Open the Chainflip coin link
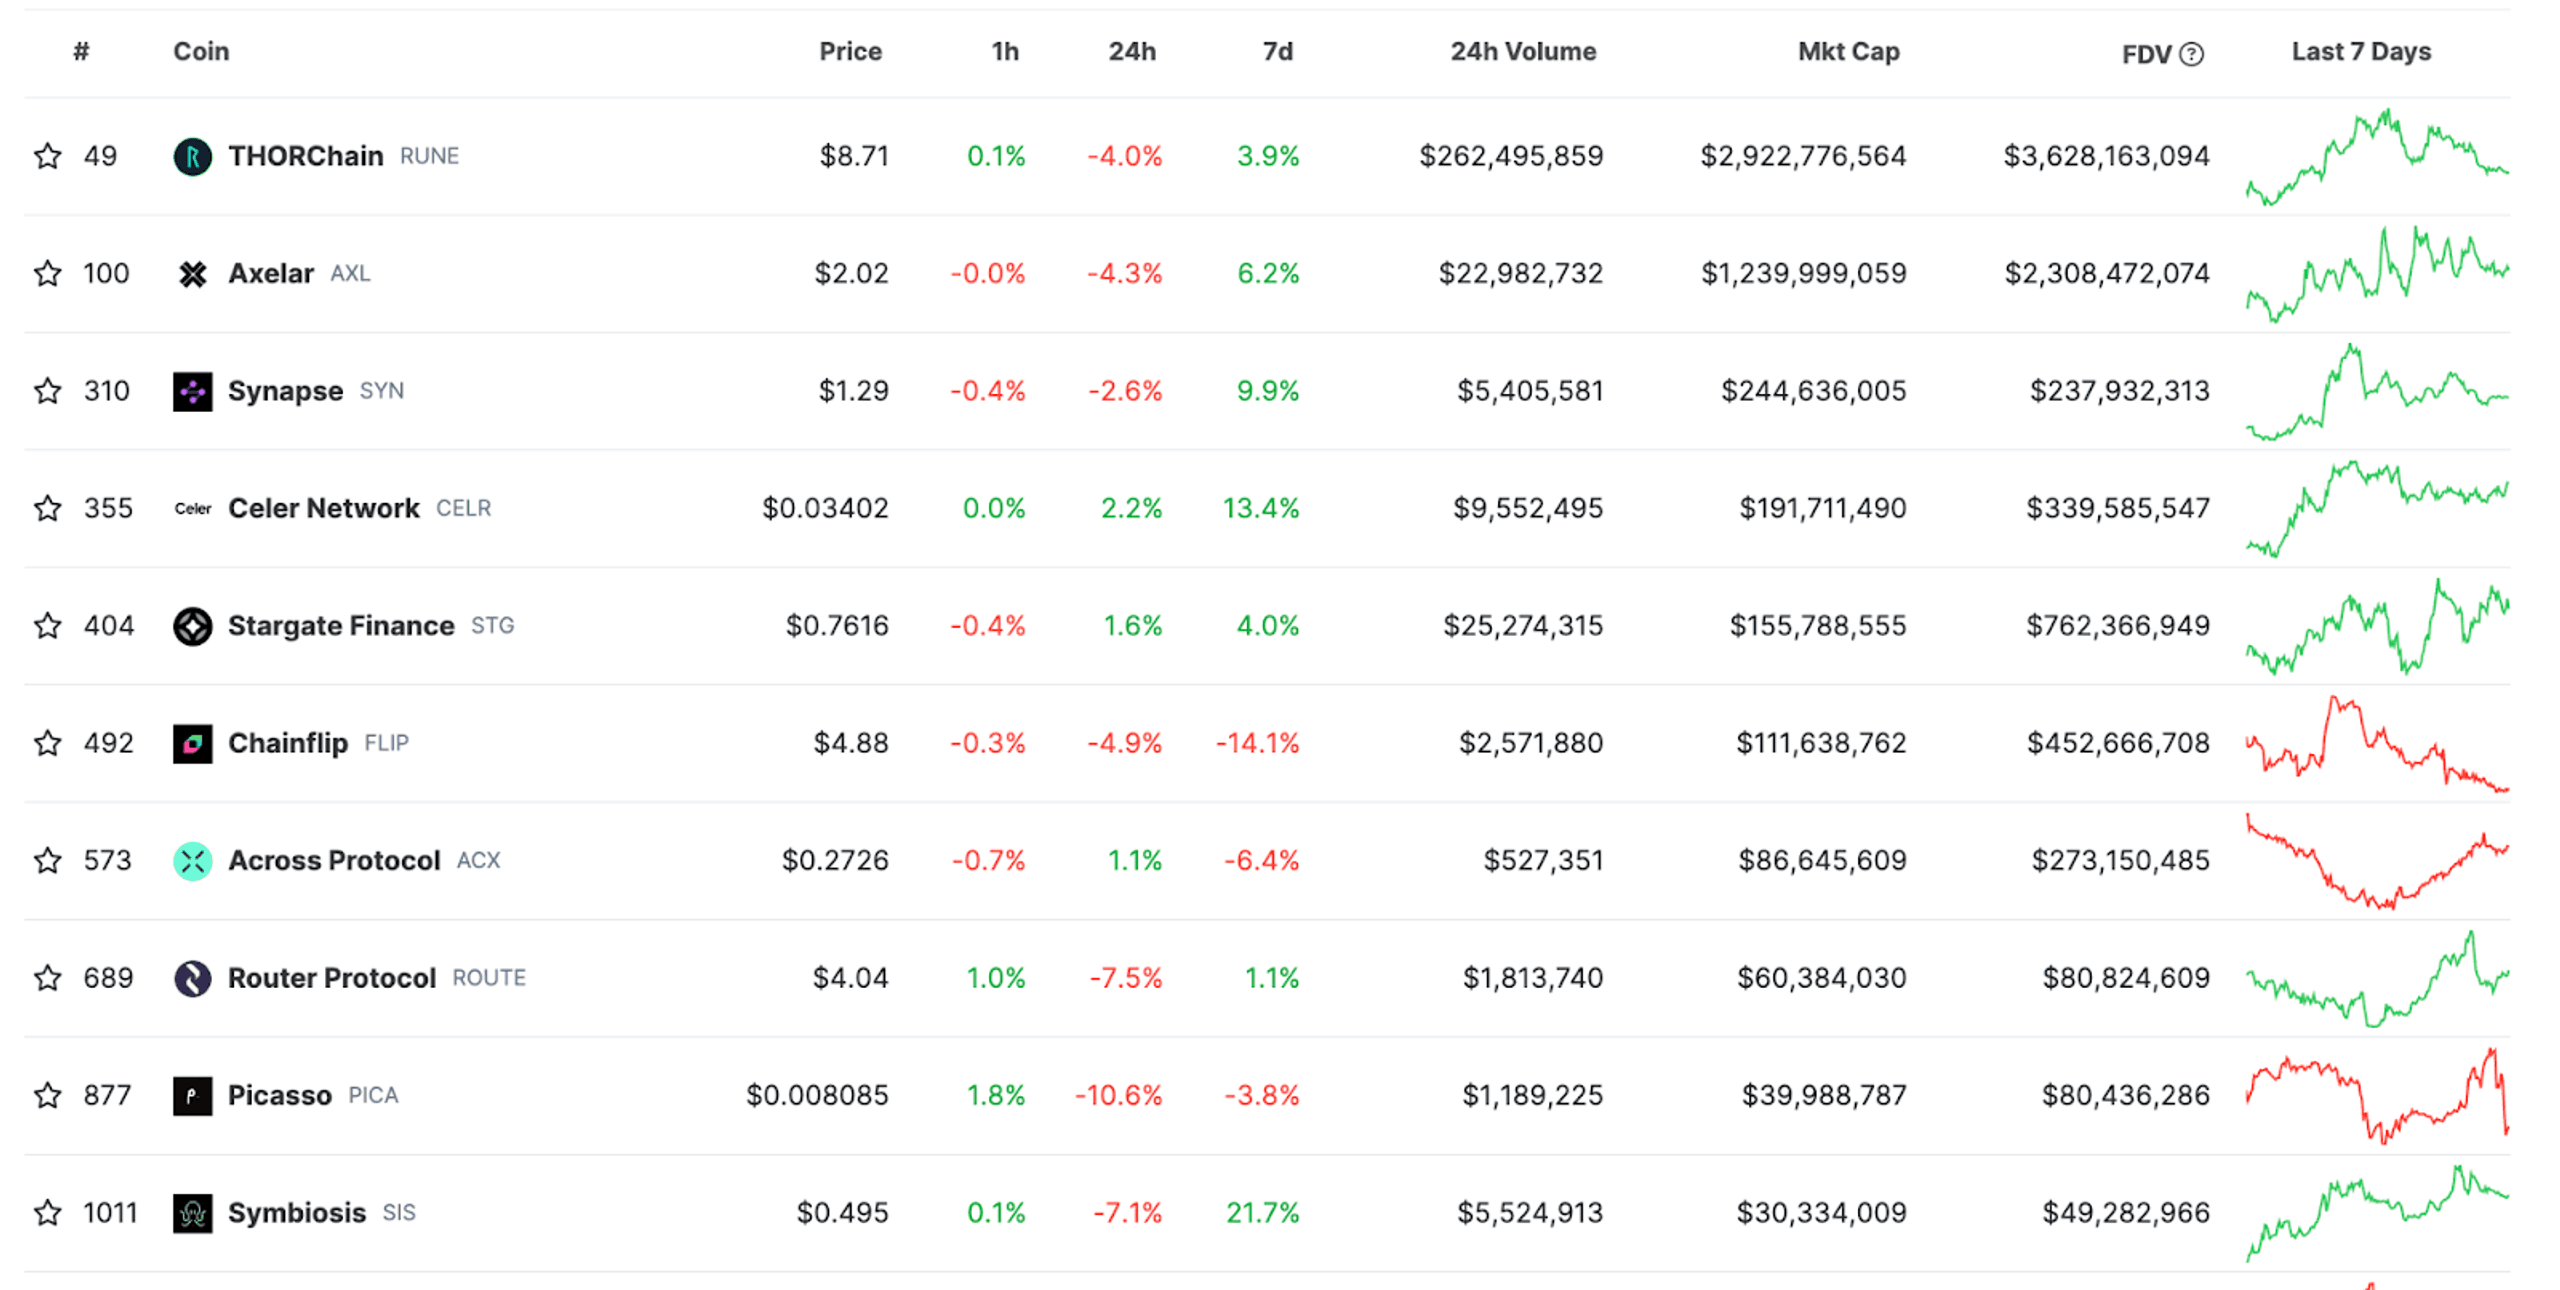This screenshot has width=2560, height=1290. pos(287,743)
